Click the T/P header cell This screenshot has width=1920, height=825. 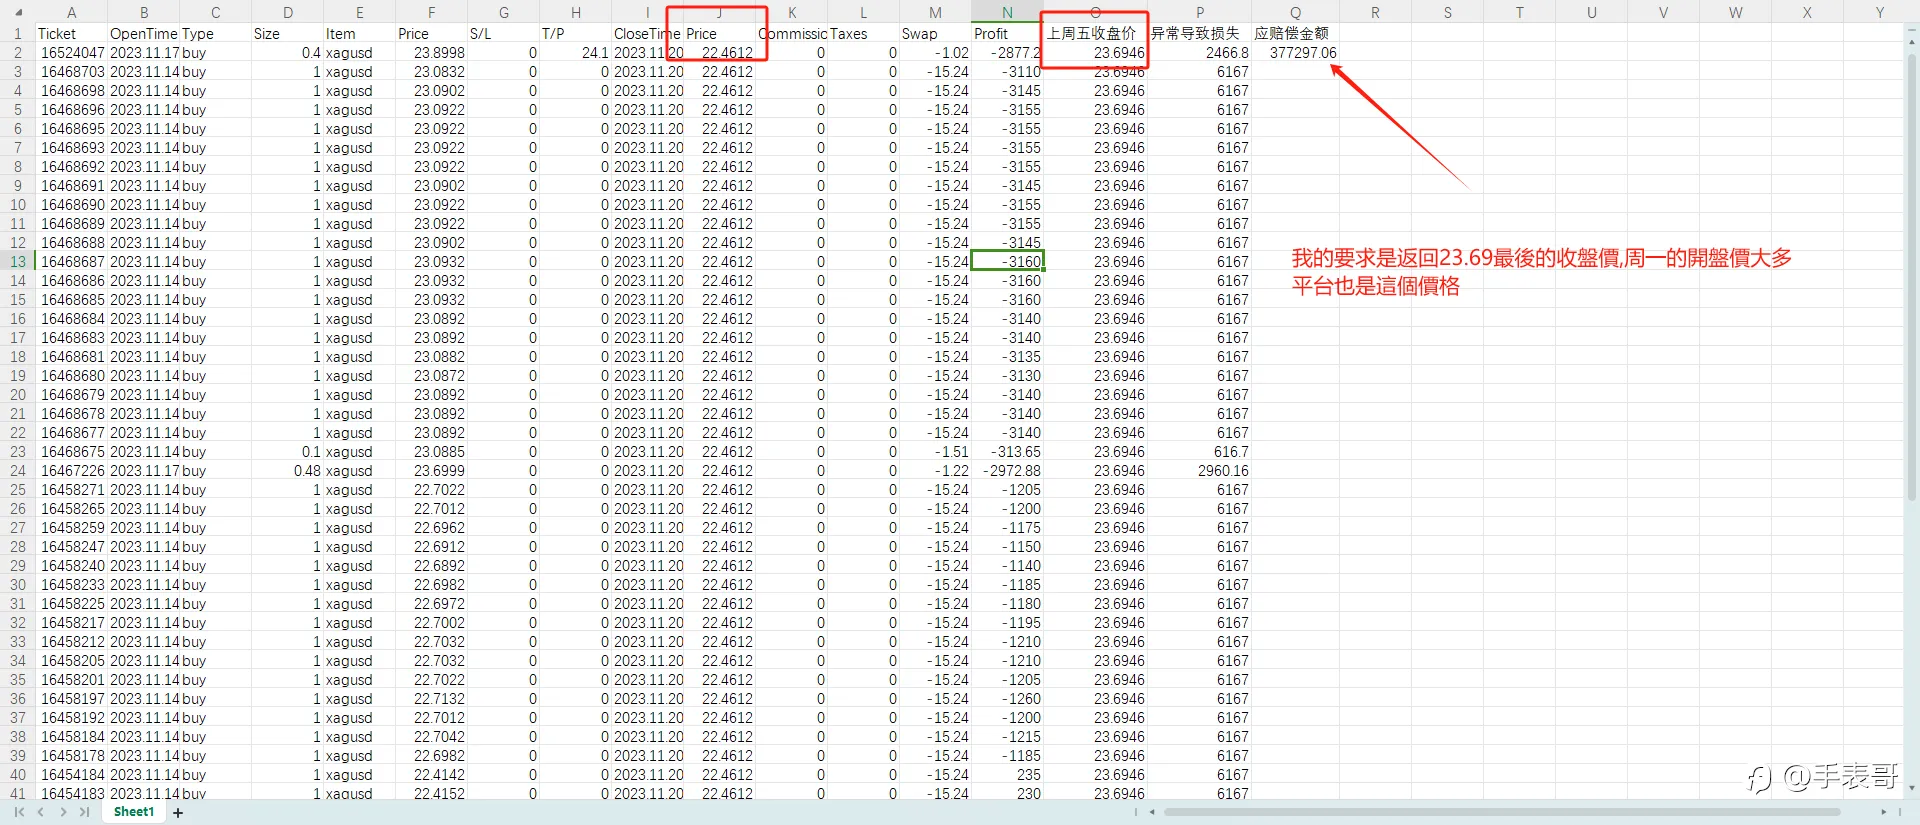coord(576,33)
